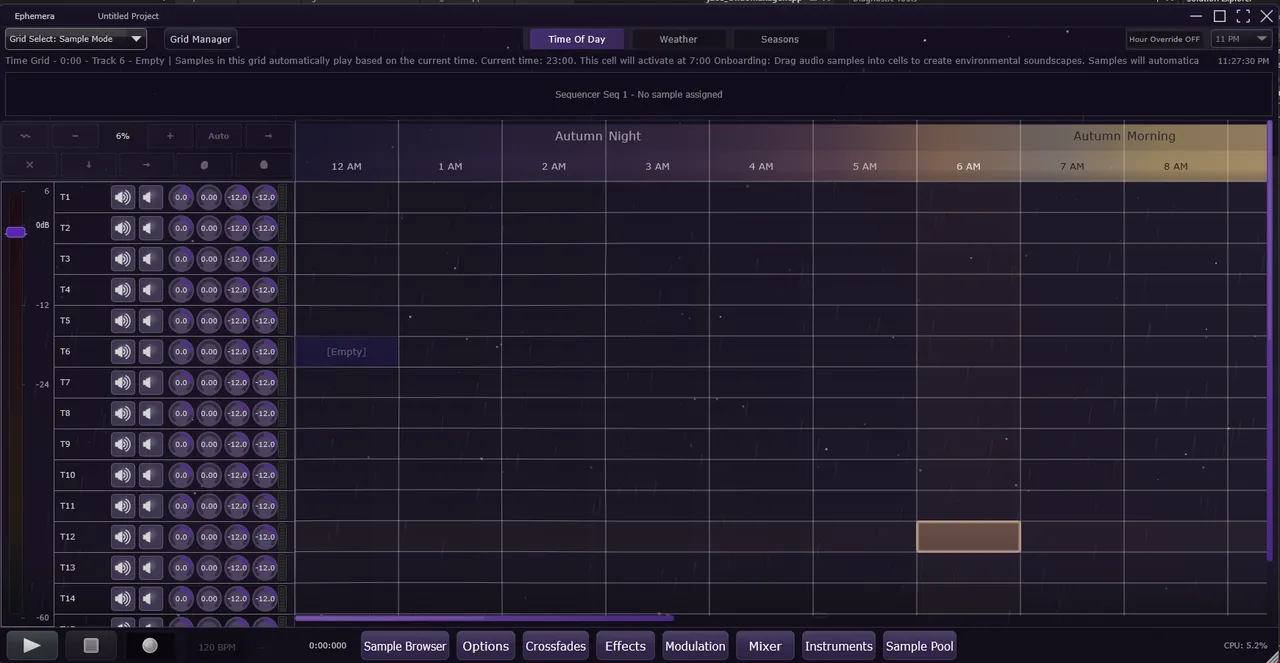Open the Sample Pool panel

(x=918, y=646)
